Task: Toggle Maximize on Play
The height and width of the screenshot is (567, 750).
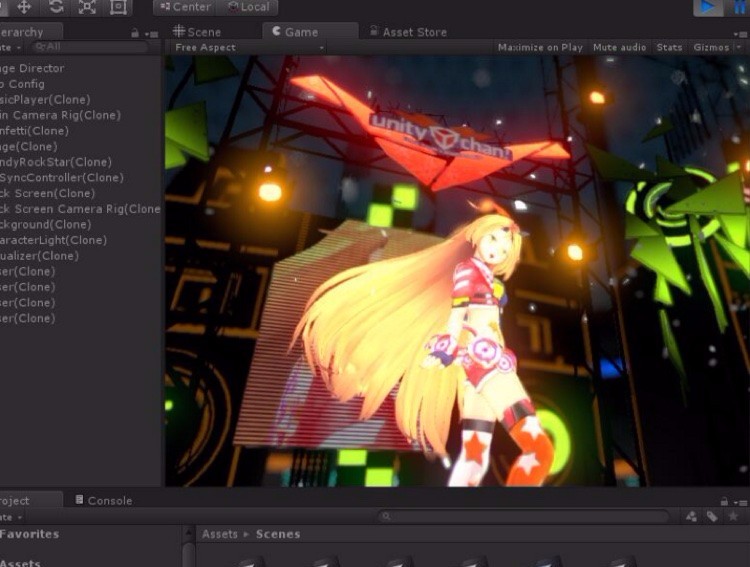Action: [x=540, y=47]
